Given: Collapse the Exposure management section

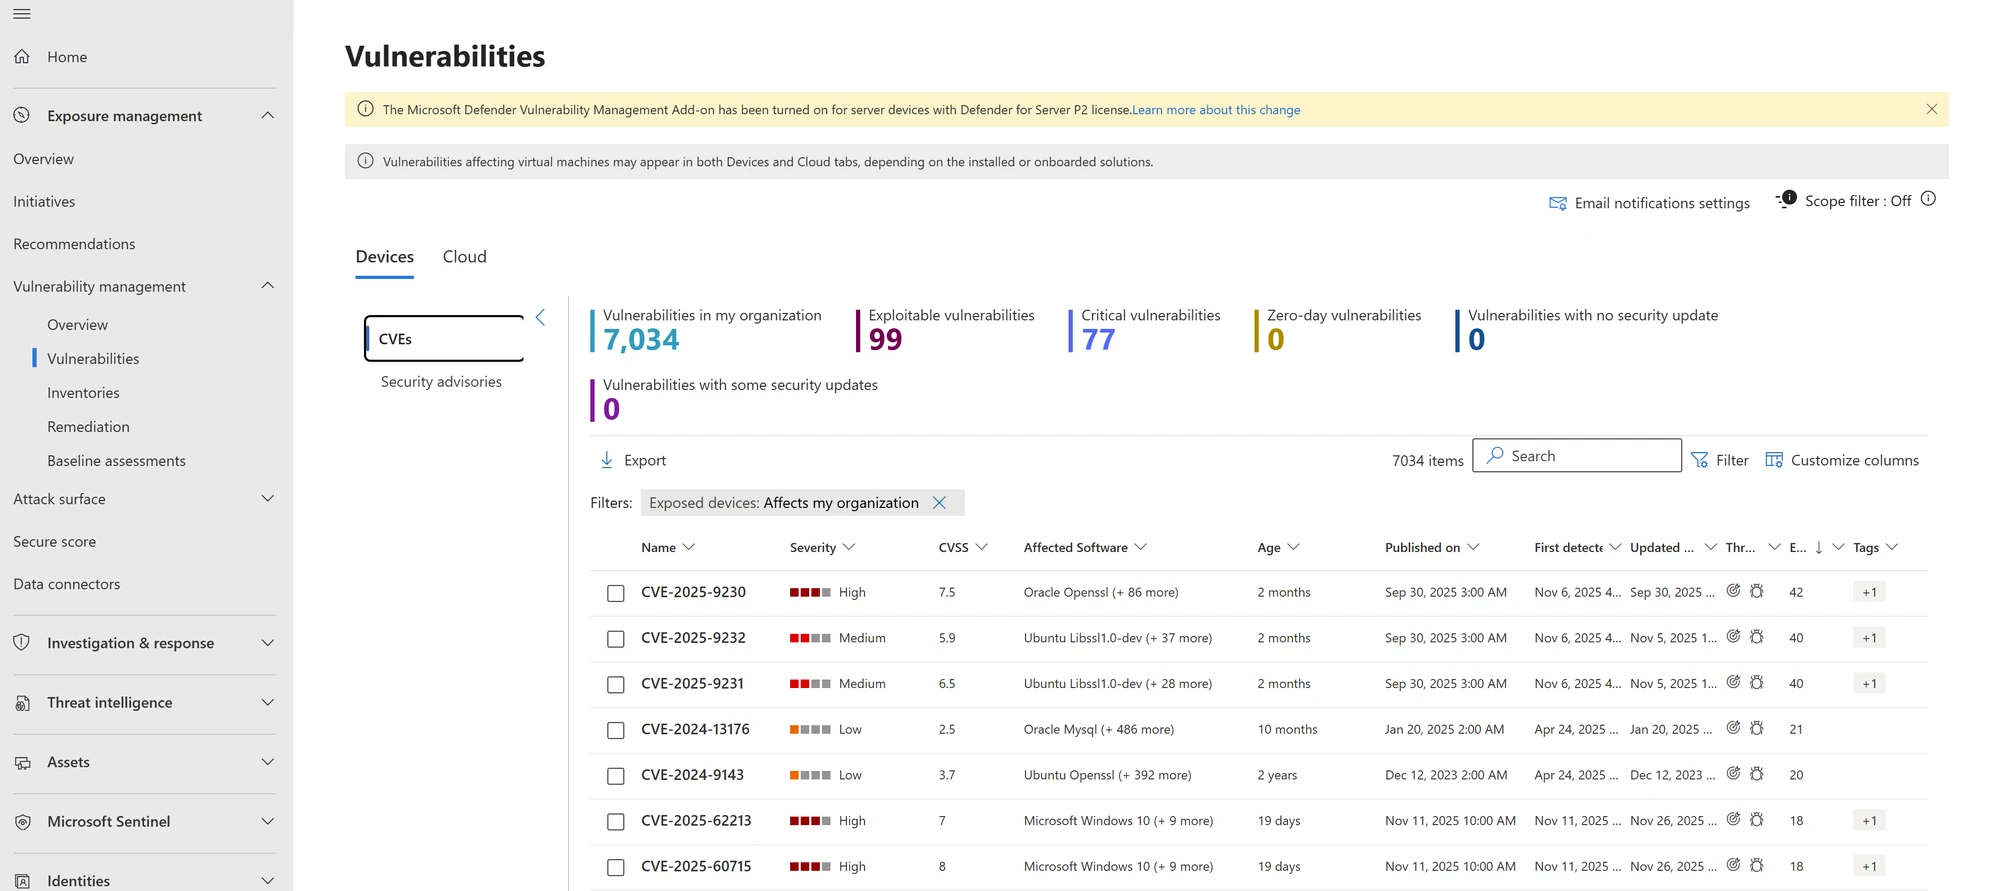Looking at the screenshot, I should [x=268, y=115].
